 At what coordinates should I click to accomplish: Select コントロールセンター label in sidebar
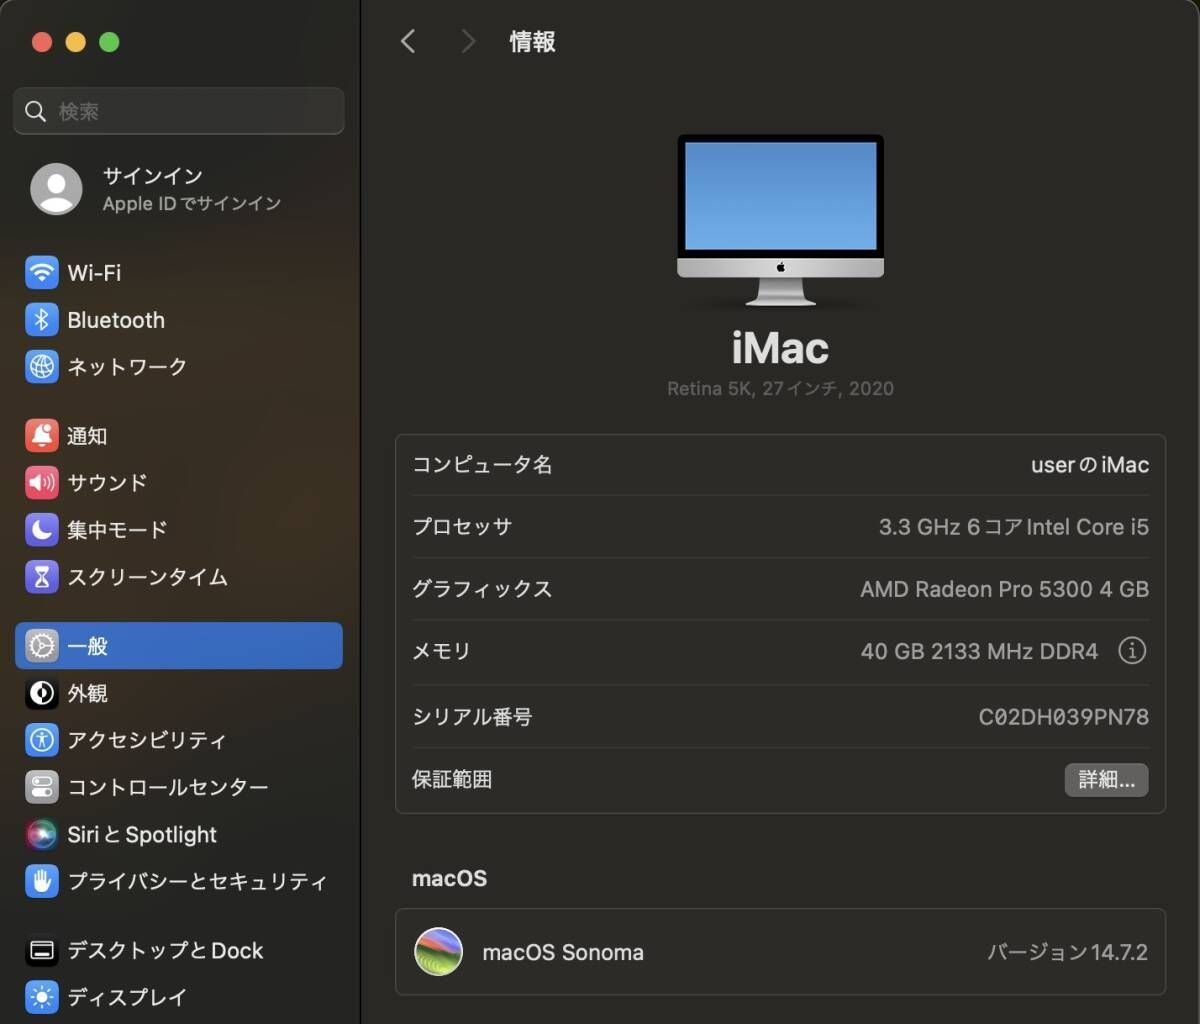click(168, 787)
